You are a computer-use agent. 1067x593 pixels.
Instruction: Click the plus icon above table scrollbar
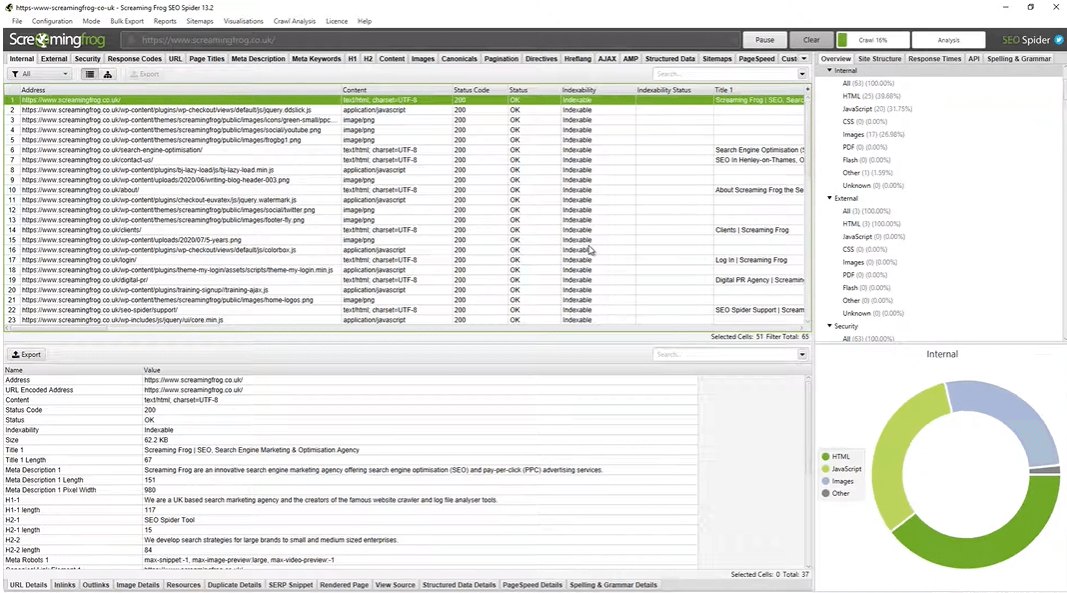(808, 89)
